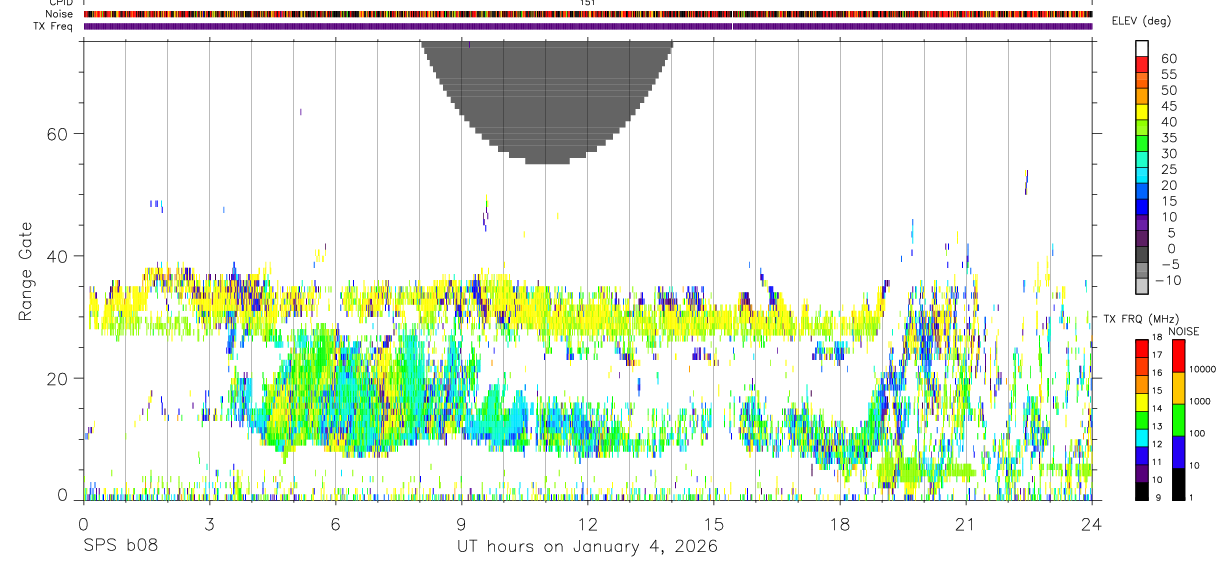This screenshot has height=567, width=1228.
Task: Click the "40" tick on Range Gate axis
Action: (x=57, y=256)
